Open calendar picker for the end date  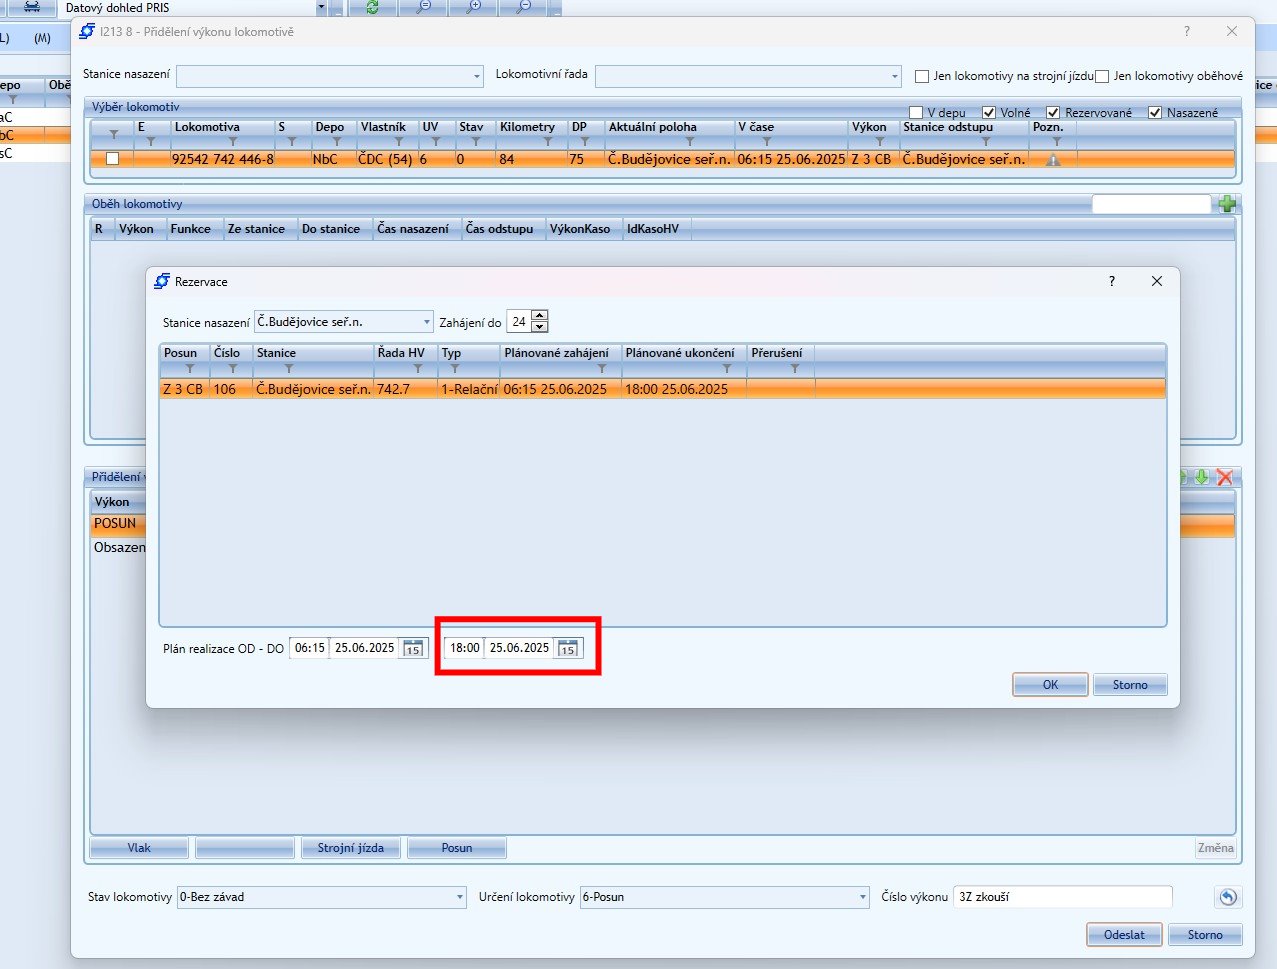(567, 649)
